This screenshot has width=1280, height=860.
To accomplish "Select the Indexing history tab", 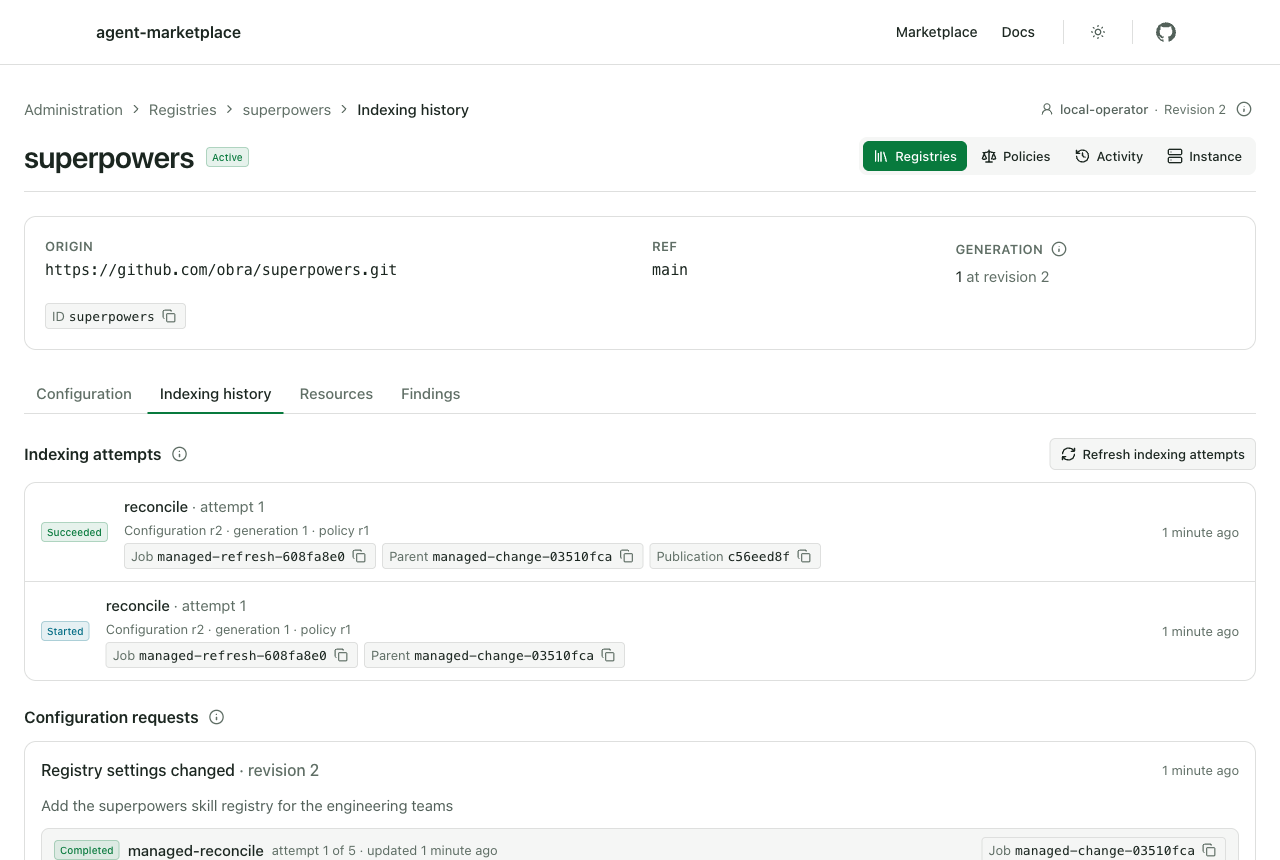I will click(216, 394).
